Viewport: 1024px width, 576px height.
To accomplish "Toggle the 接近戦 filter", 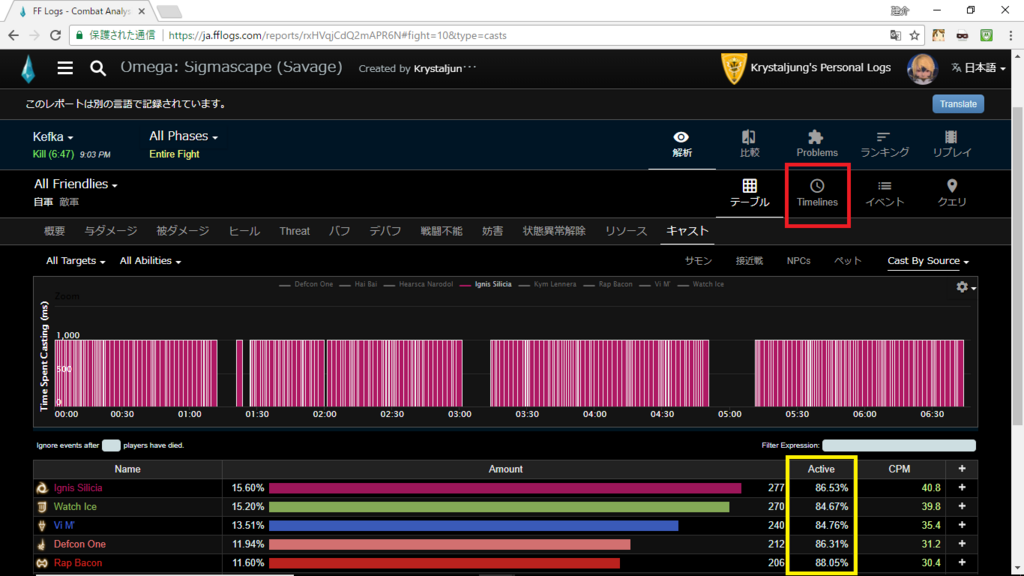I will pos(749,261).
